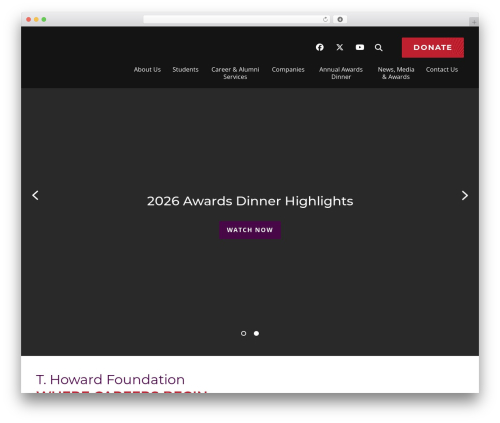Click the 2026 Awards Dinner Highlights heading
This screenshot has height=423, width=500.
(250, 201)
